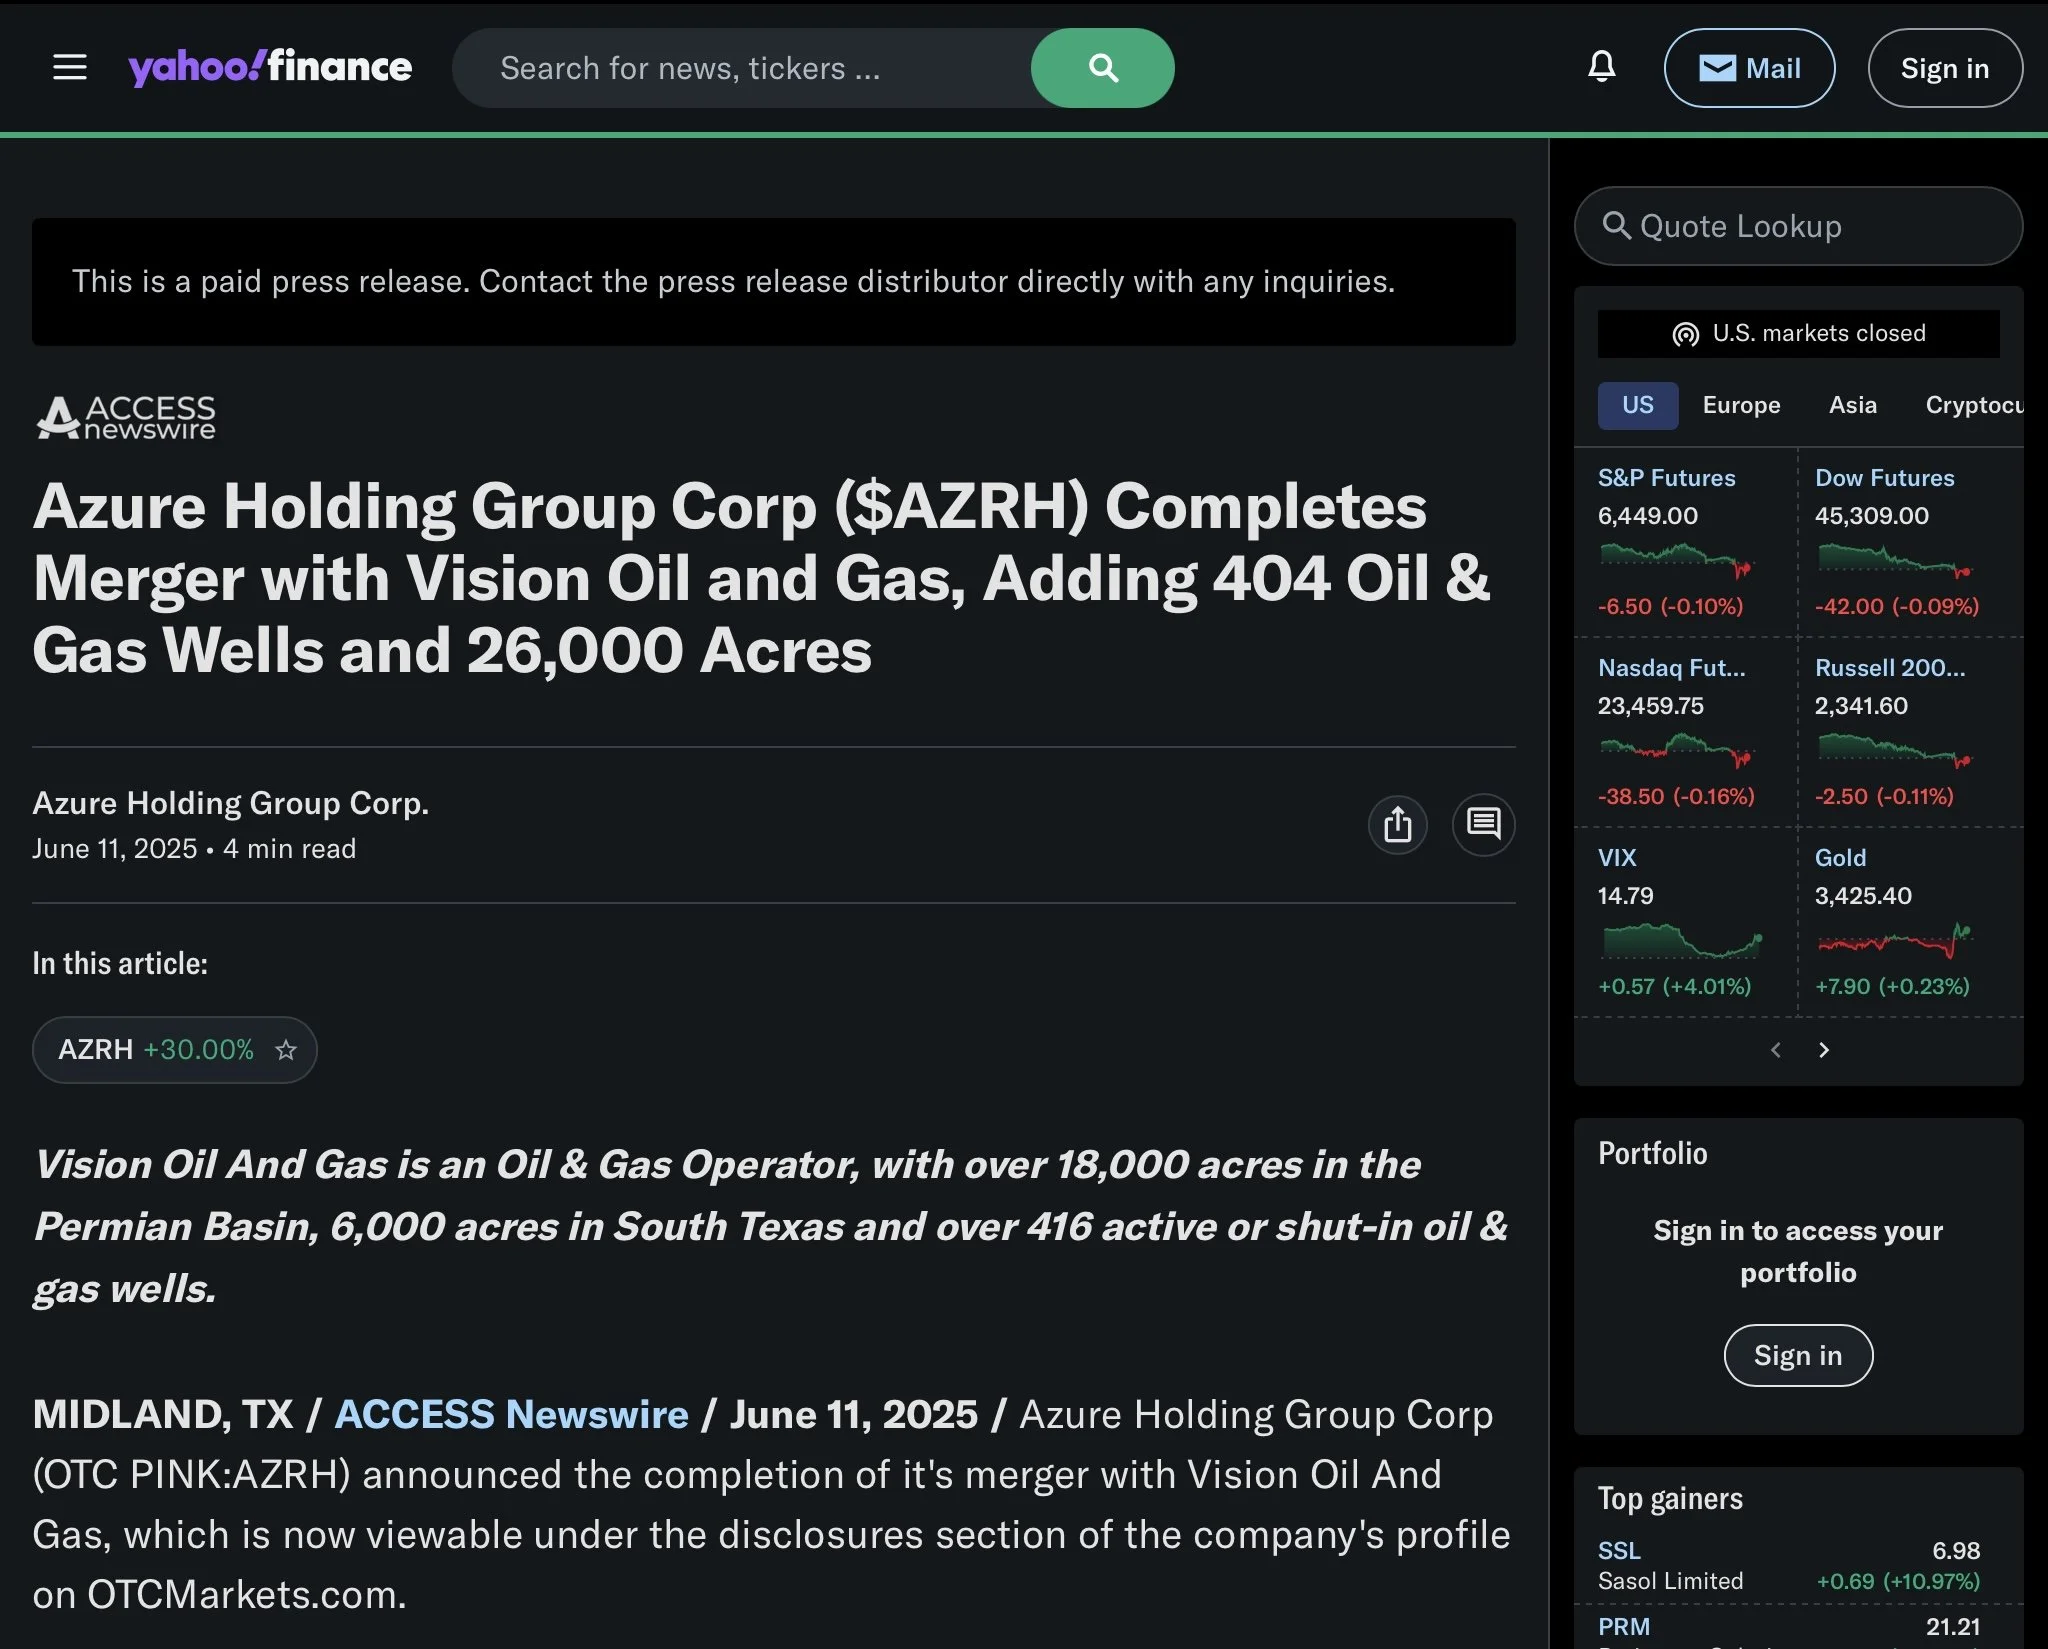
Task: Open the S&P Futures quote
Action: click(1666, 478)
